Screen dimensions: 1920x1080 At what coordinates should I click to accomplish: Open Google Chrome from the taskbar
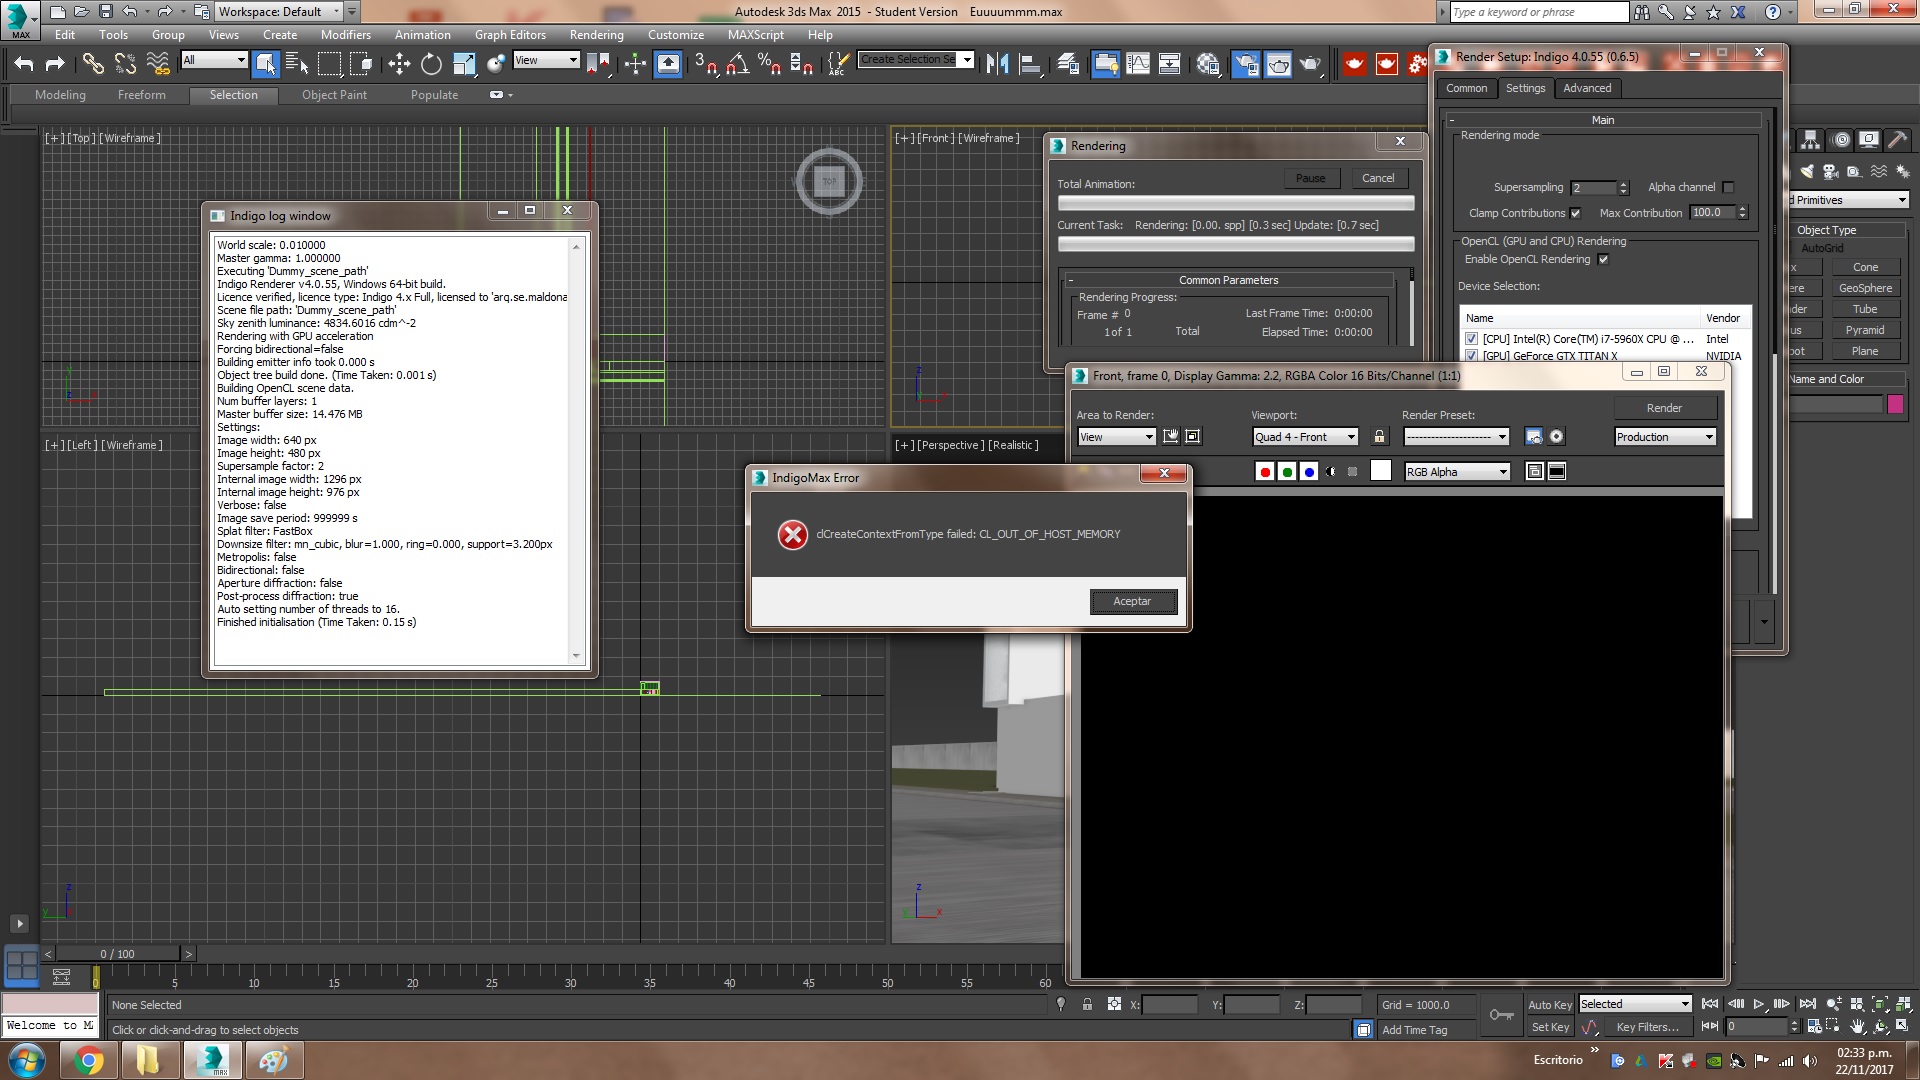pyautogui.click(x=88, y=1060)
